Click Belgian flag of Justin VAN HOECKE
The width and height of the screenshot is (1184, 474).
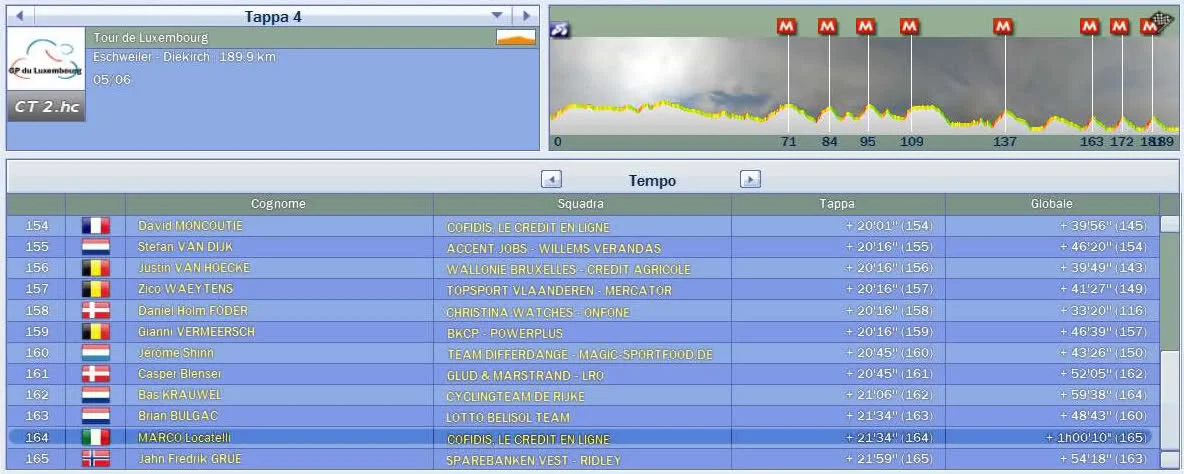tap(96, 268)
